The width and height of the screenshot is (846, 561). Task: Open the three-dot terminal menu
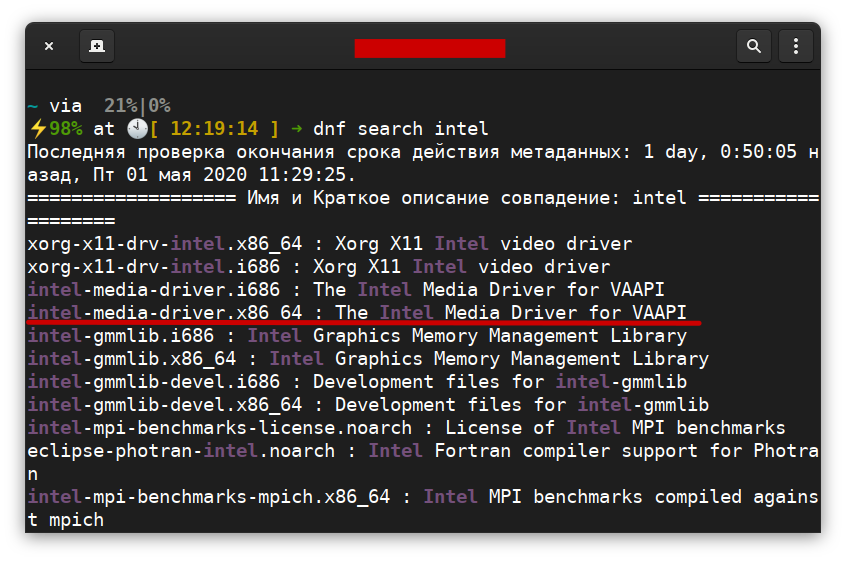coord(796,46)
